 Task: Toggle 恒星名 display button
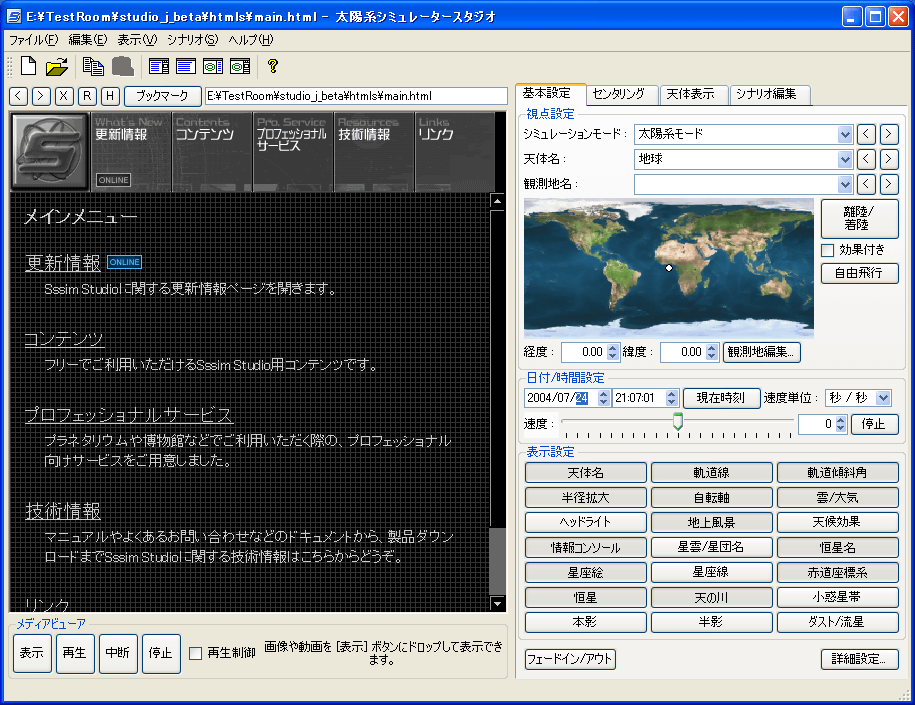coord(837,547)
